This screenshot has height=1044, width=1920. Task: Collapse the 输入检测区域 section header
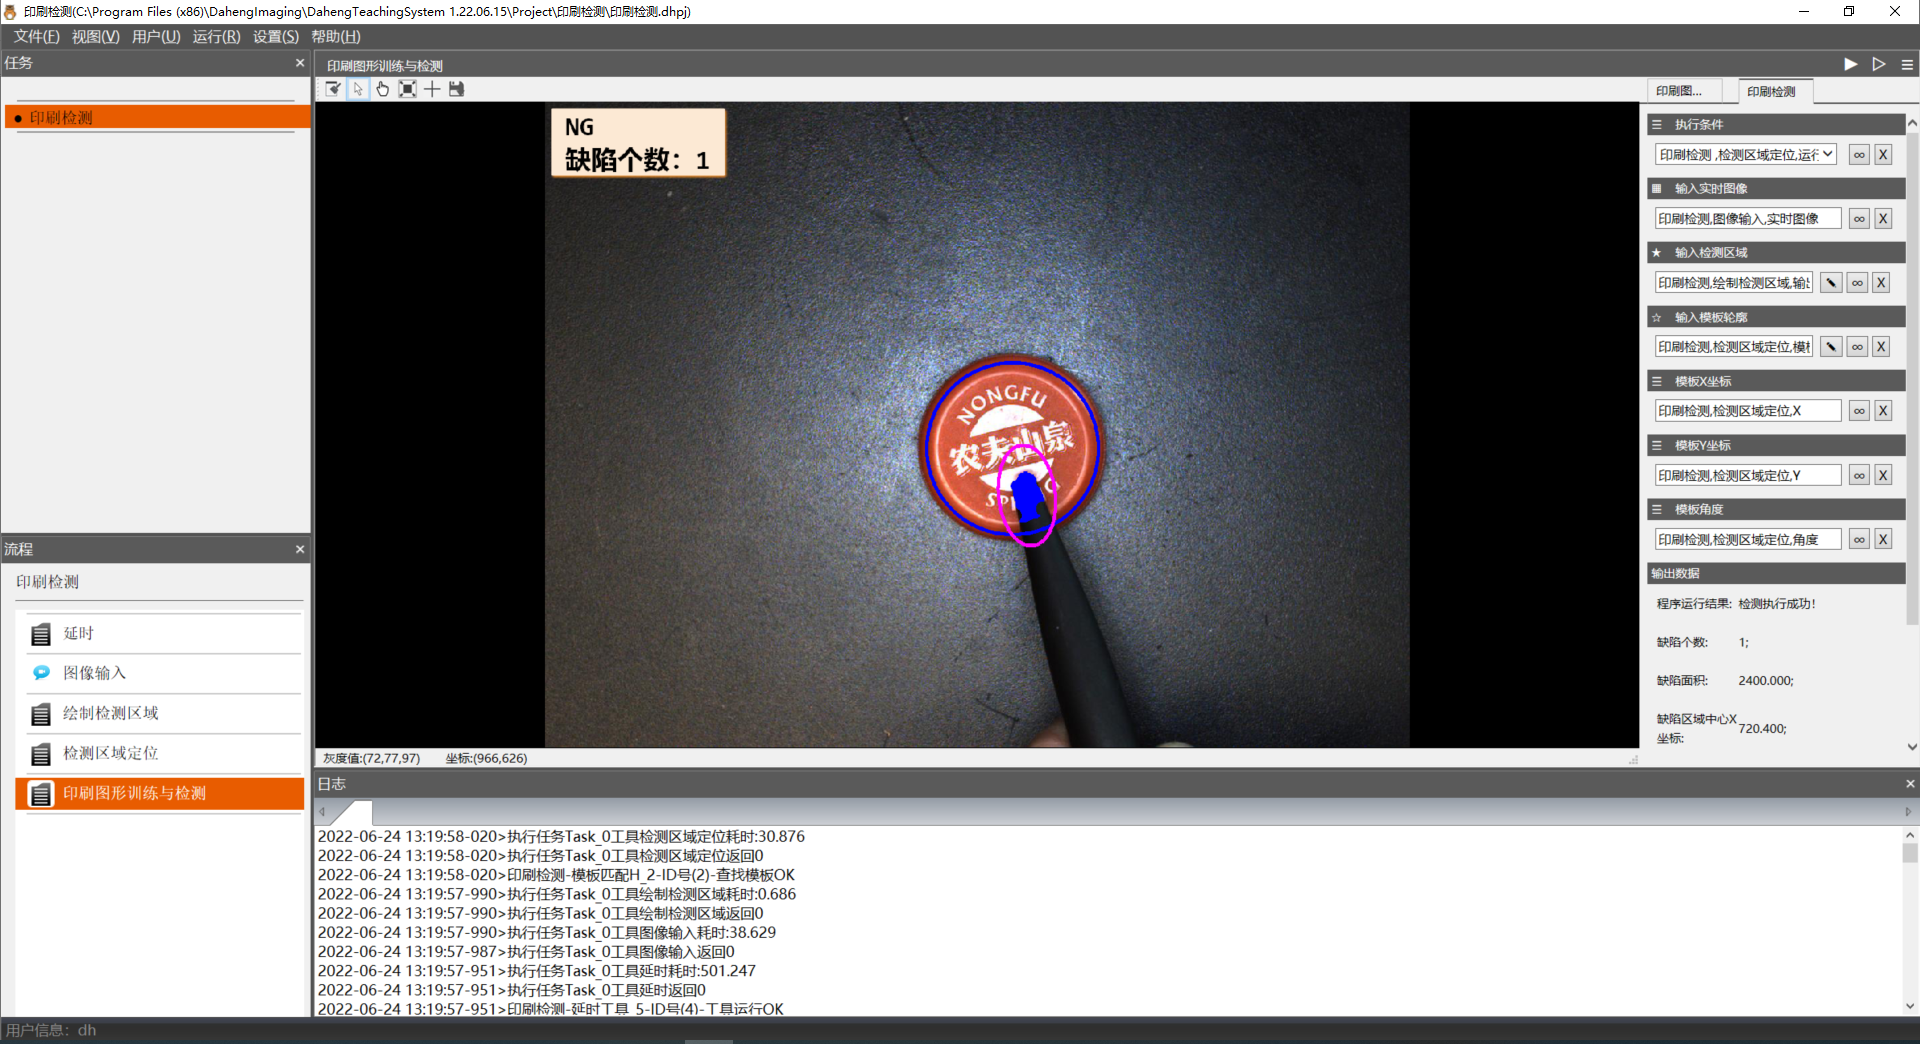[x=1775, y=253]
